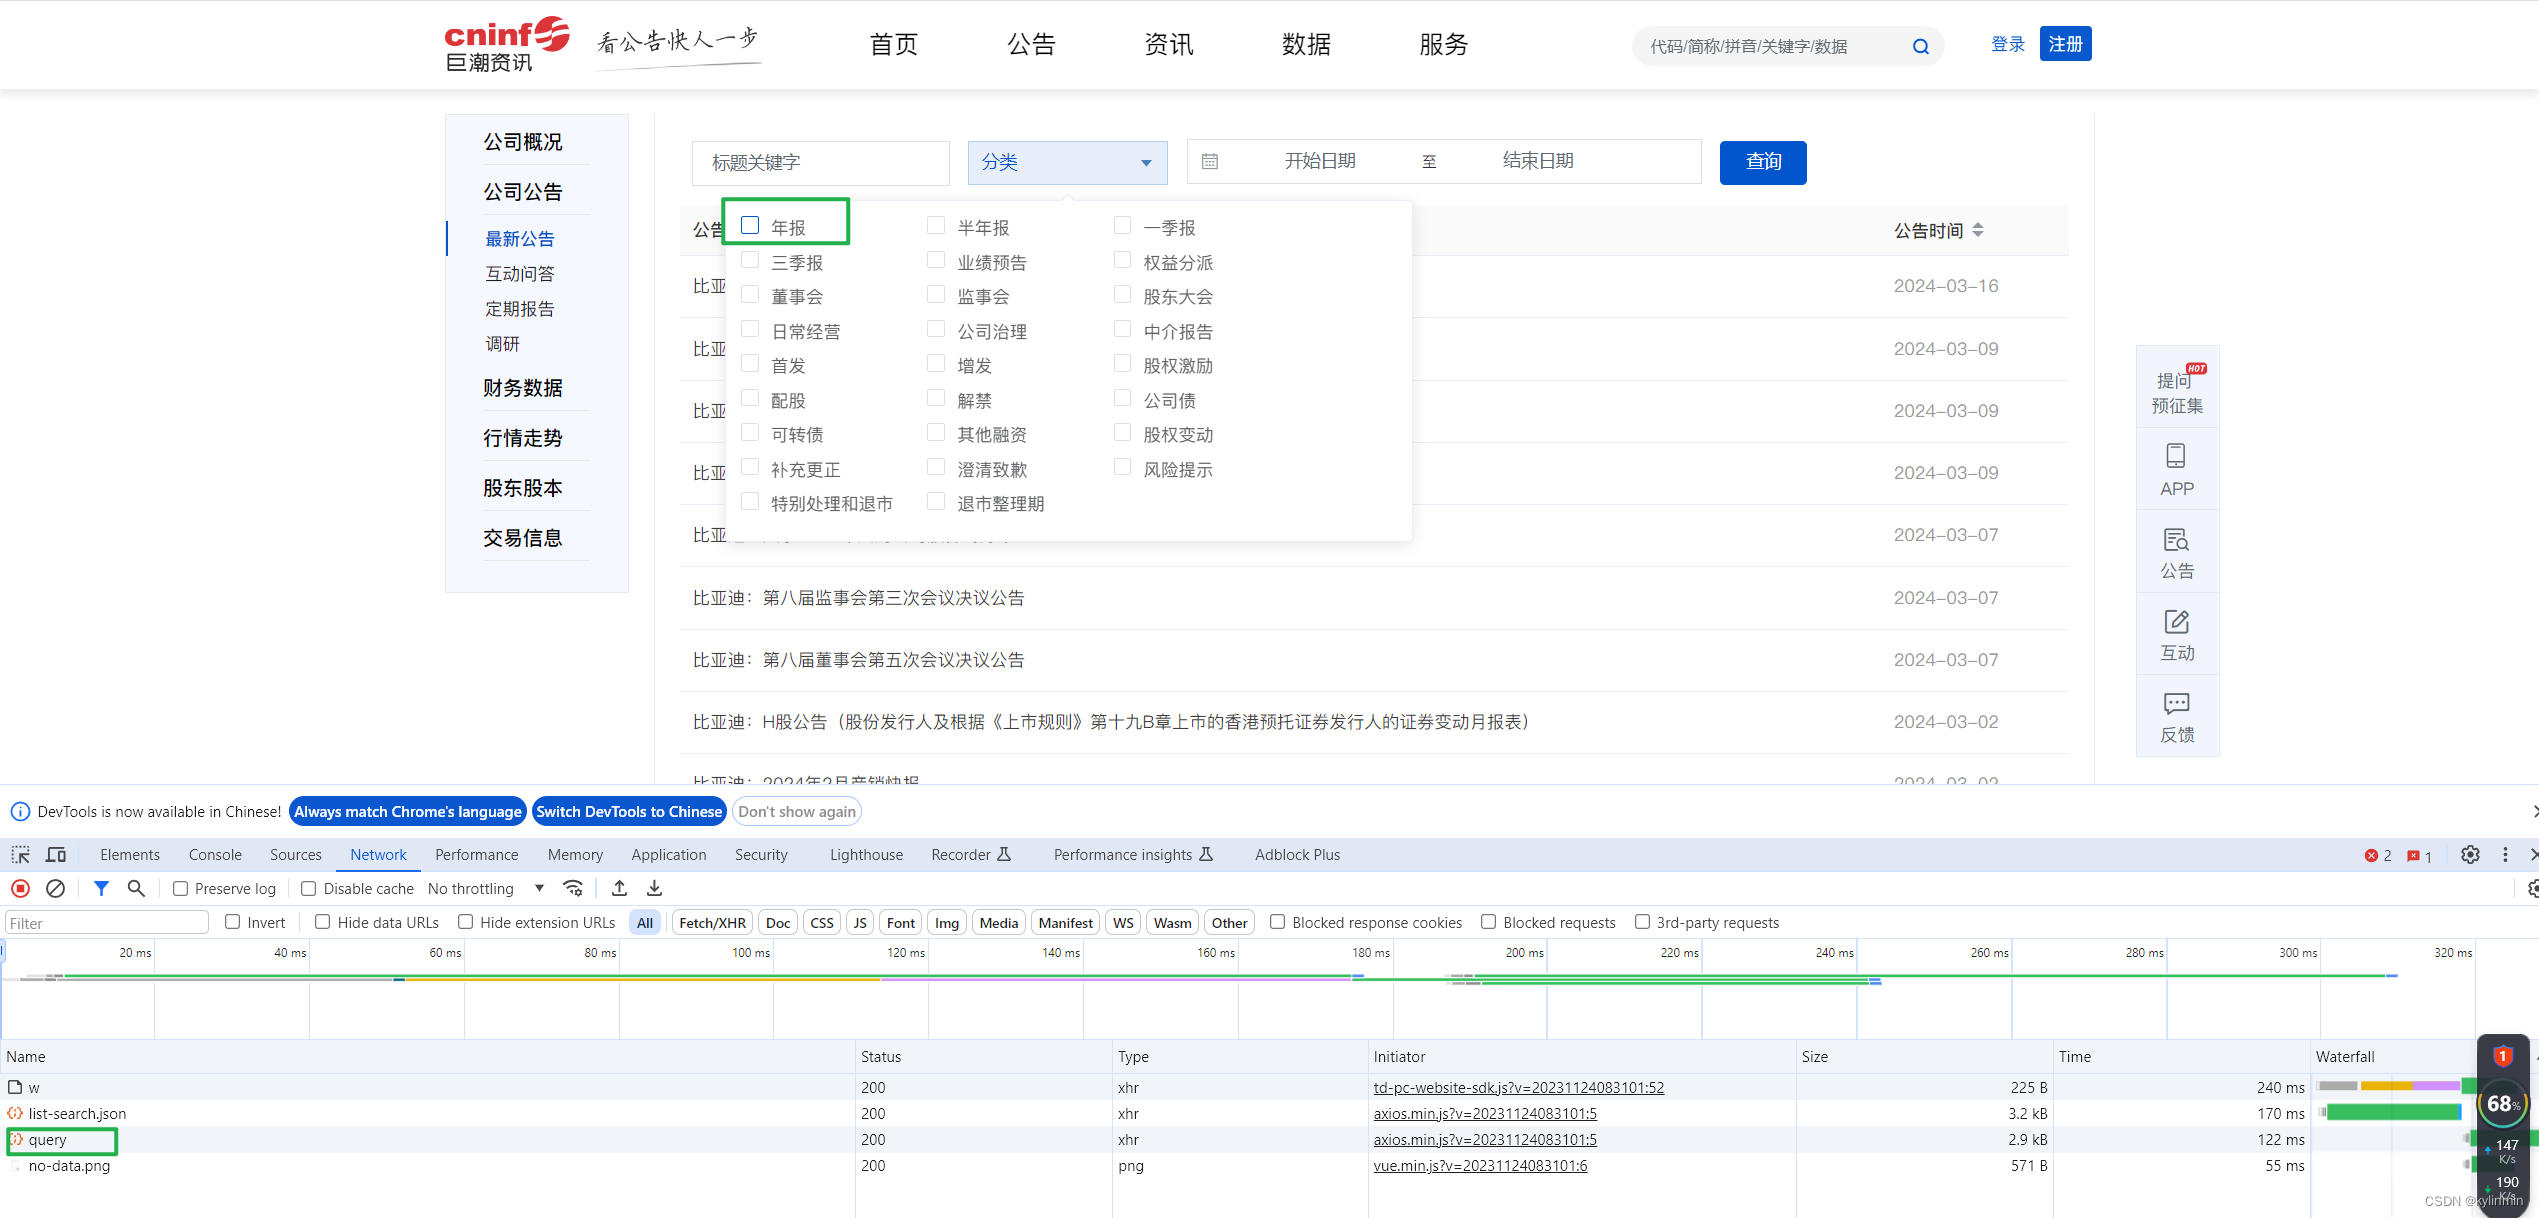Select the list-search.json request row
The image size is (2539, 1218).
click(1240, 1114)
